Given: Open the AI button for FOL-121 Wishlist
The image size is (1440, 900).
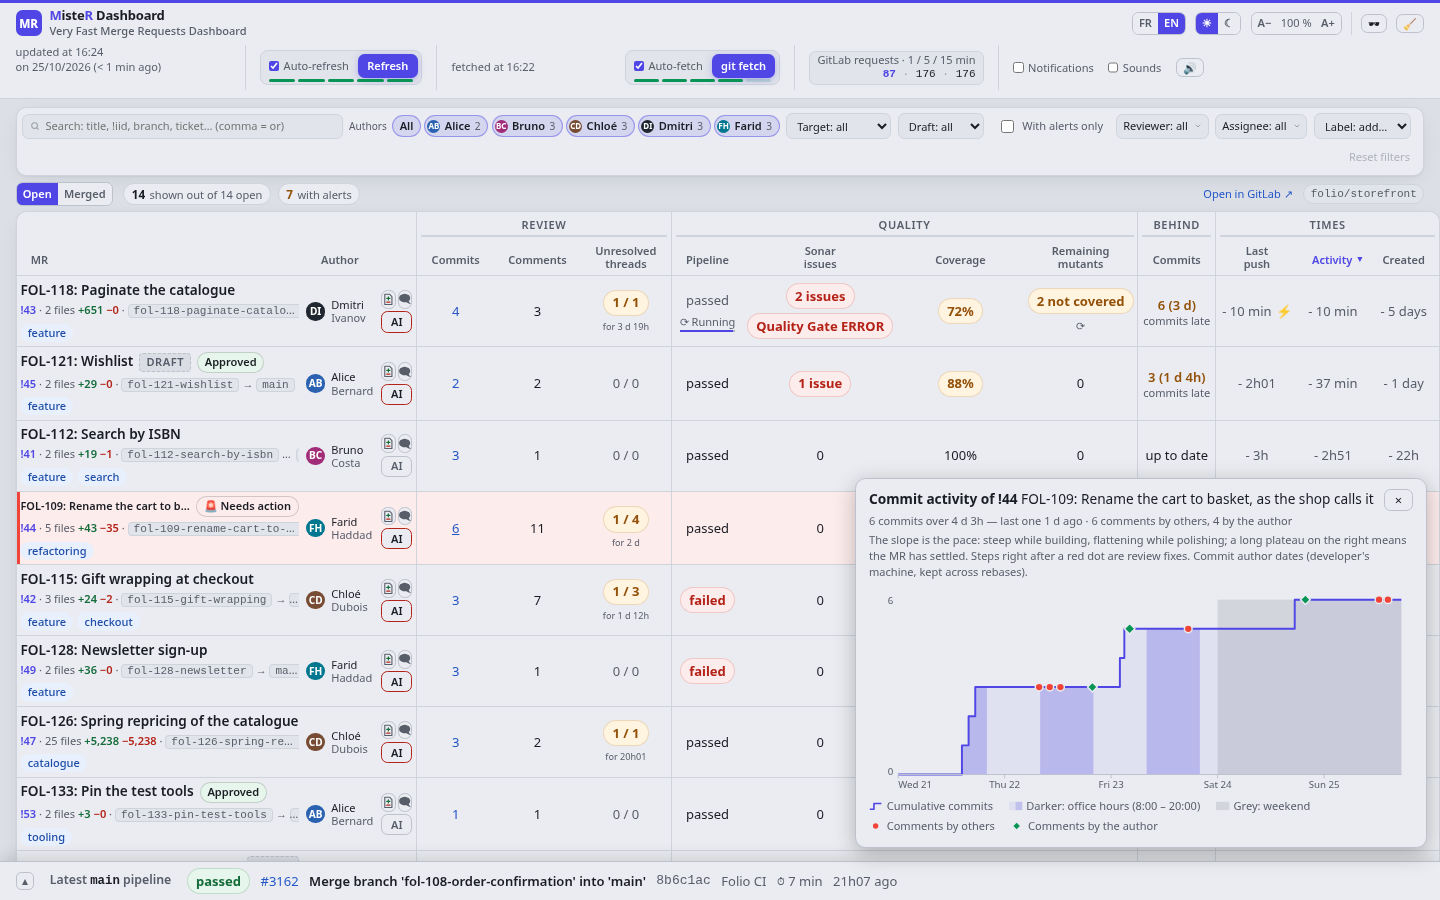Looking at the screenshot, I should coord(397,394).
